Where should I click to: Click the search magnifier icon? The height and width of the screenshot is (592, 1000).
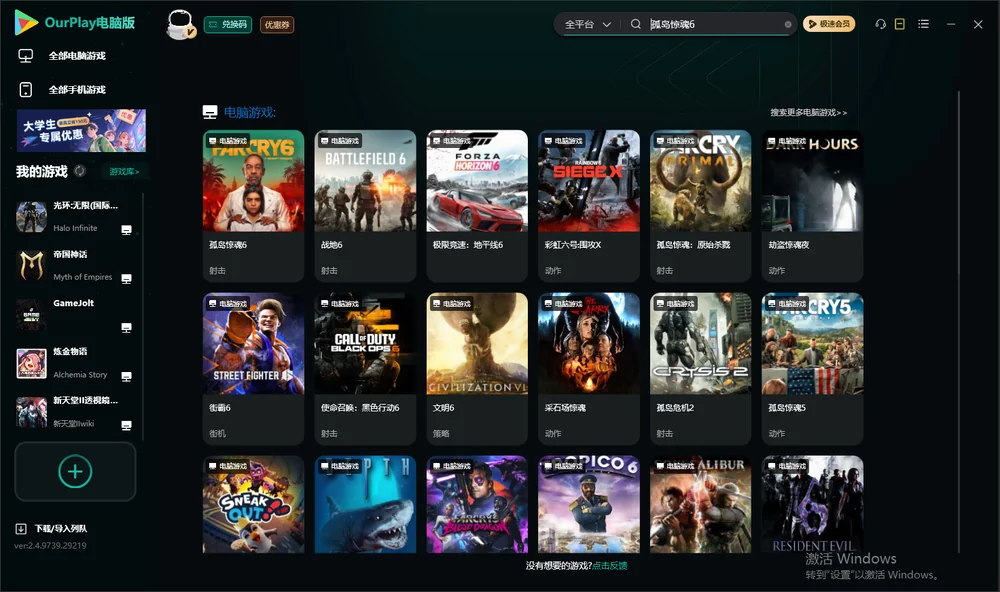(x=636, y=24)
